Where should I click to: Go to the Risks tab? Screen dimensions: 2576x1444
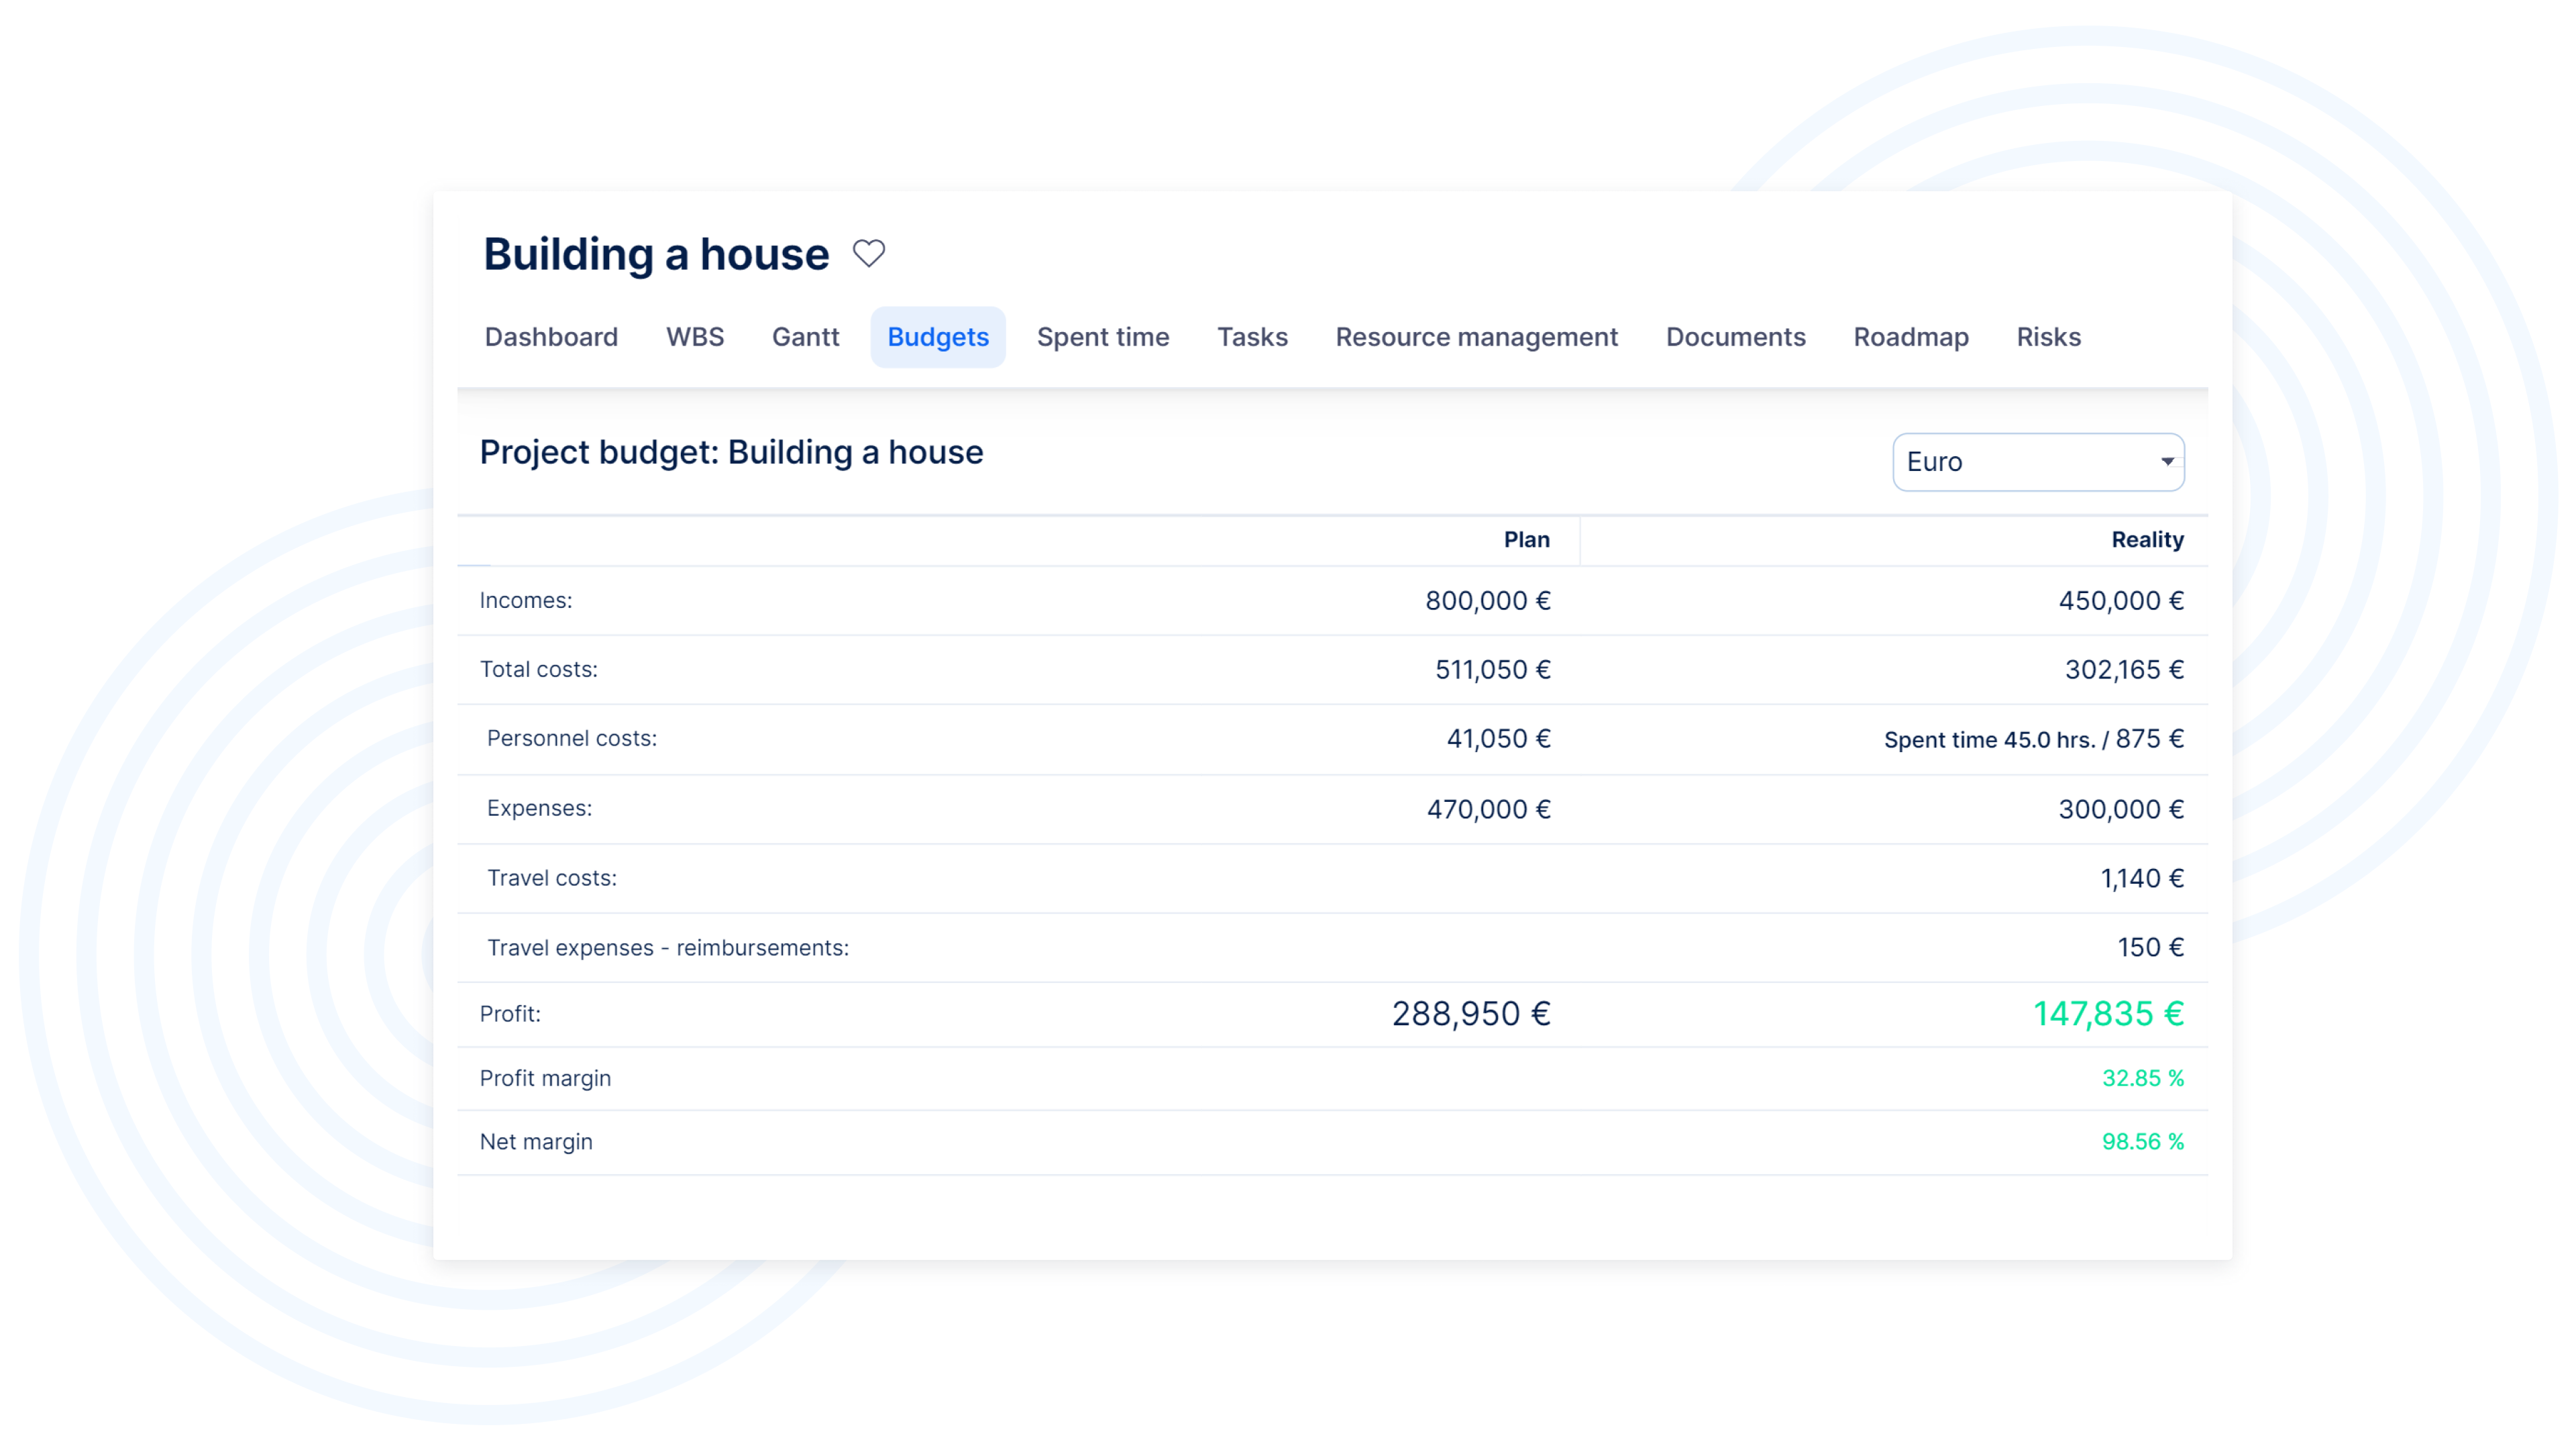coord(2047,337)
